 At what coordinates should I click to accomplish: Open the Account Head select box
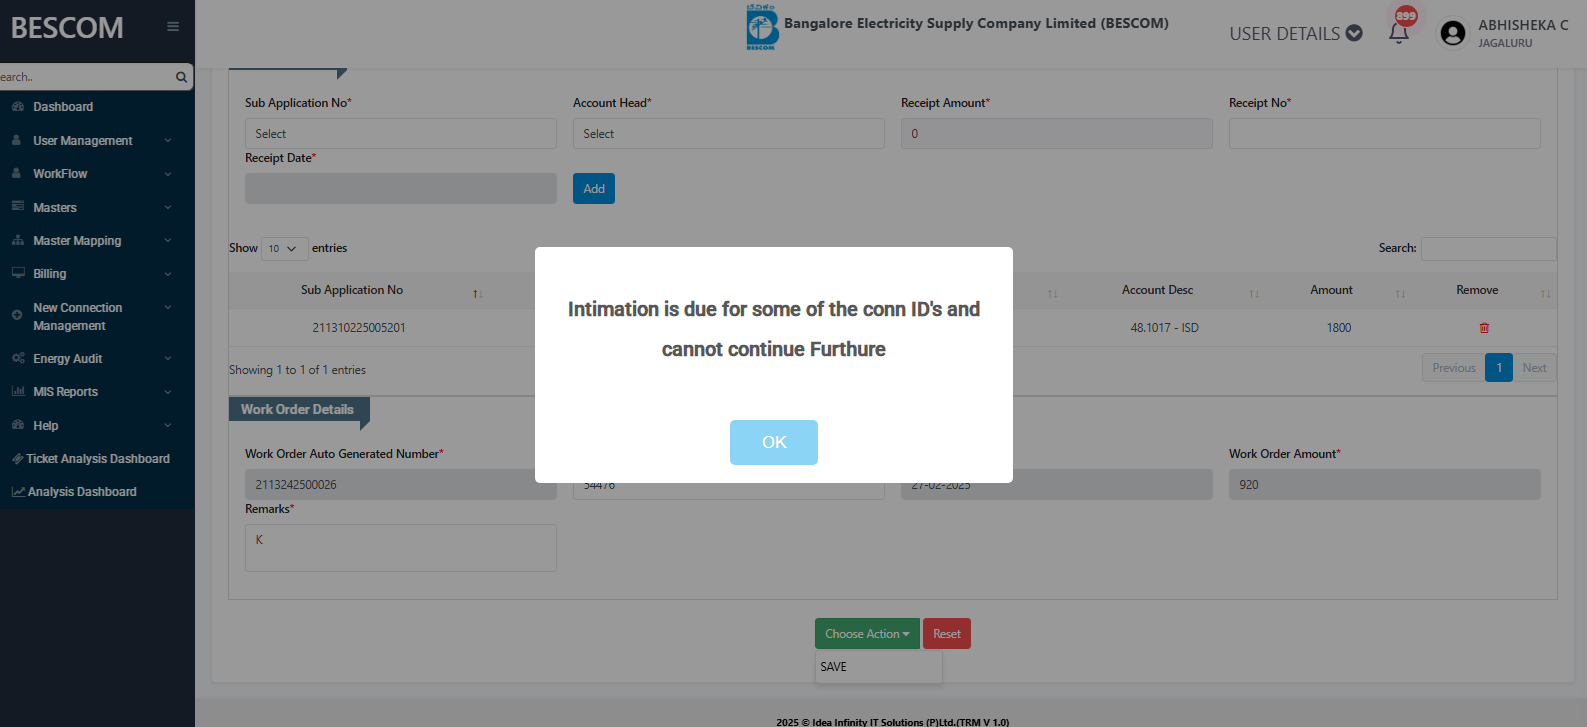click(729, 134)
